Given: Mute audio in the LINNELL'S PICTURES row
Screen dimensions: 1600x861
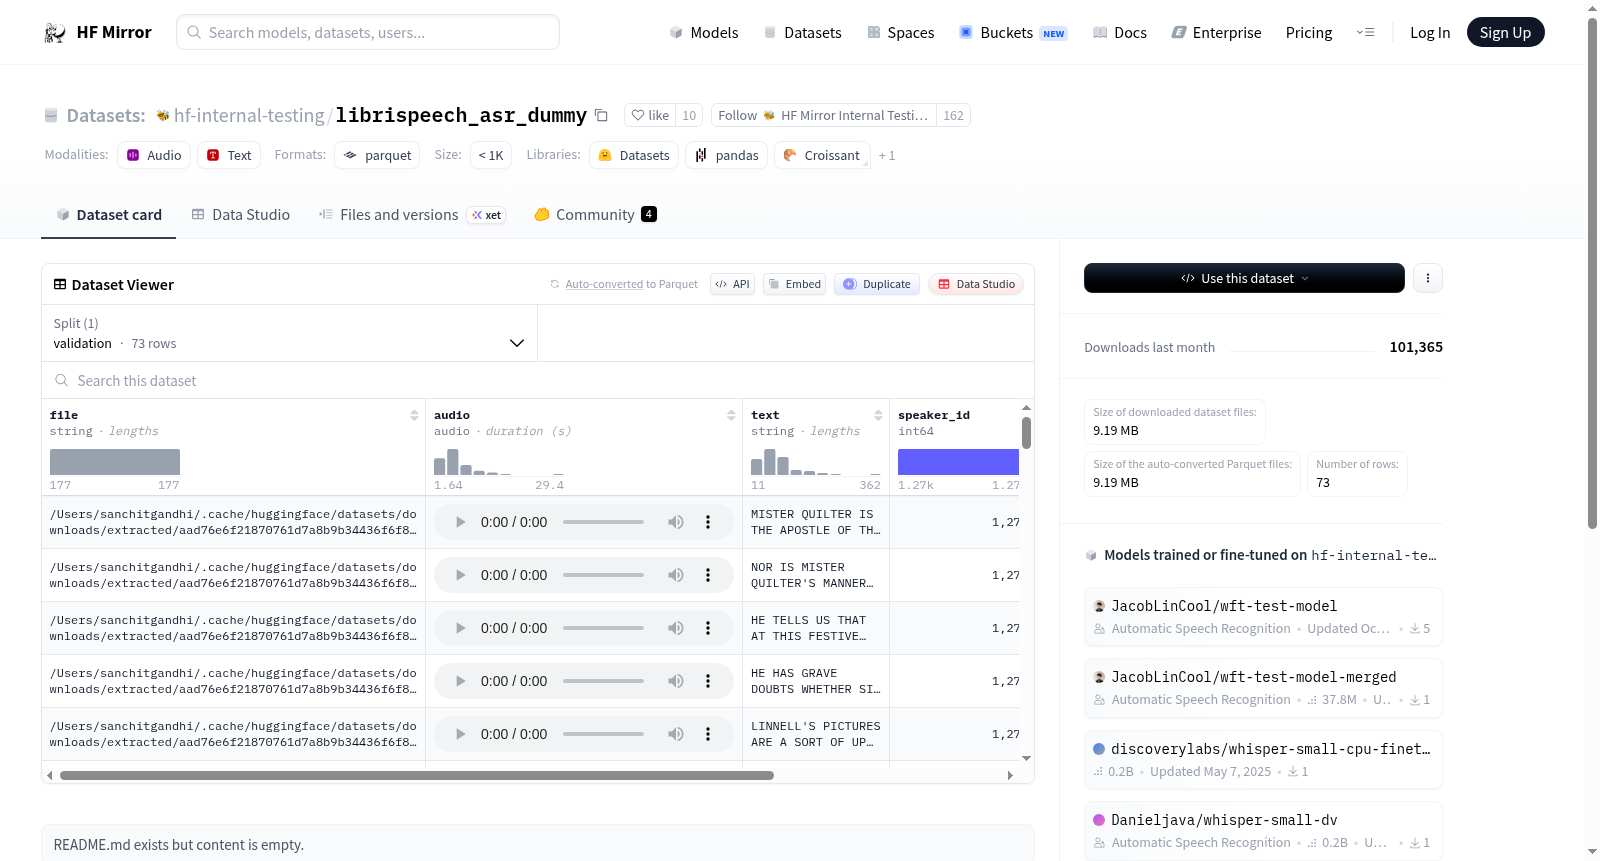Looking at the screenshot, I should [676, 734].
